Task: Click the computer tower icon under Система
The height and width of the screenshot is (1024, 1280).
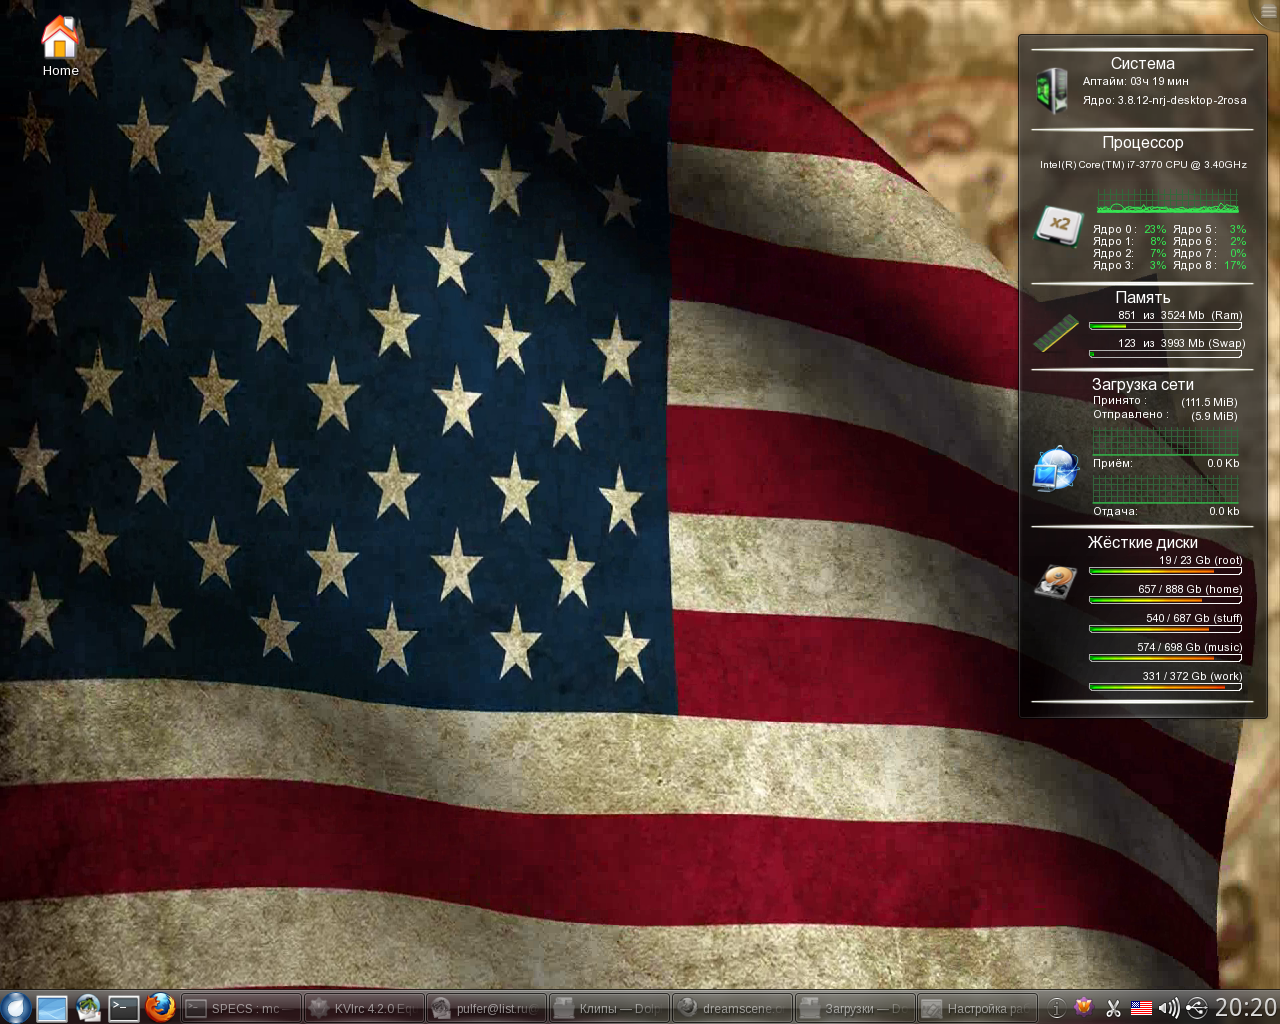Action: 1053,91
